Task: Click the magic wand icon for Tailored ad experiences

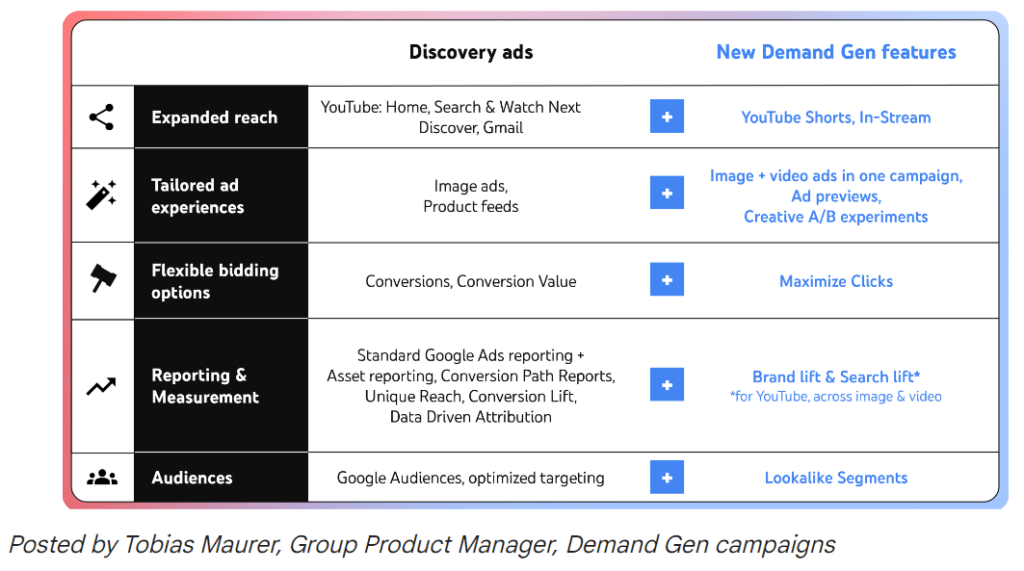Action: click(x=101, y=195)
